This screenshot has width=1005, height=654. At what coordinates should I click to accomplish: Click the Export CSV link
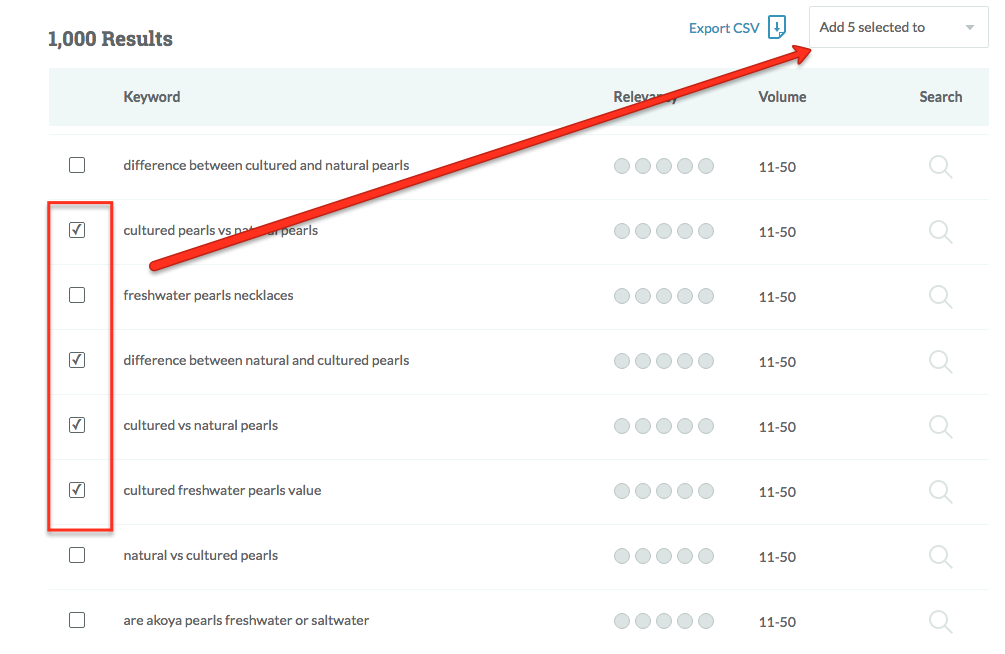coord(723,28)
